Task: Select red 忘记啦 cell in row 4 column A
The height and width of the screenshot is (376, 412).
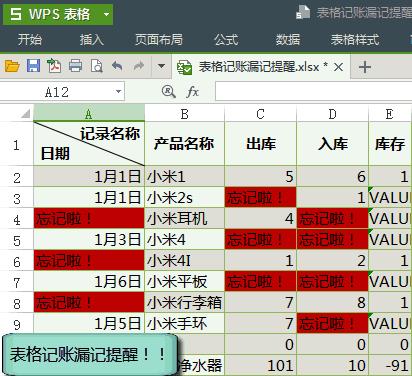Action: click(x=89, y=218)
